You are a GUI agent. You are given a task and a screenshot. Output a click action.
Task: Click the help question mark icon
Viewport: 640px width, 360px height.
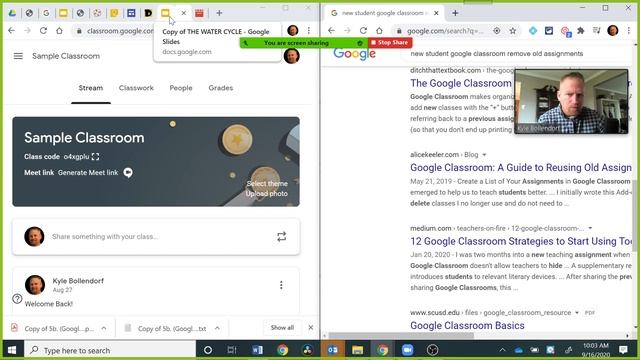pos(17,299)
